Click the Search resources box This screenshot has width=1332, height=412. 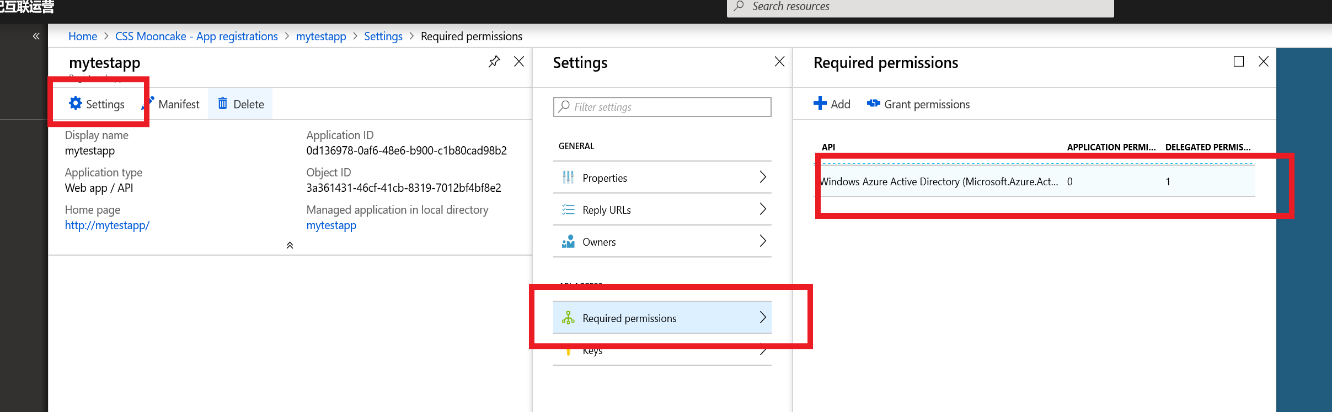[920, 7]
